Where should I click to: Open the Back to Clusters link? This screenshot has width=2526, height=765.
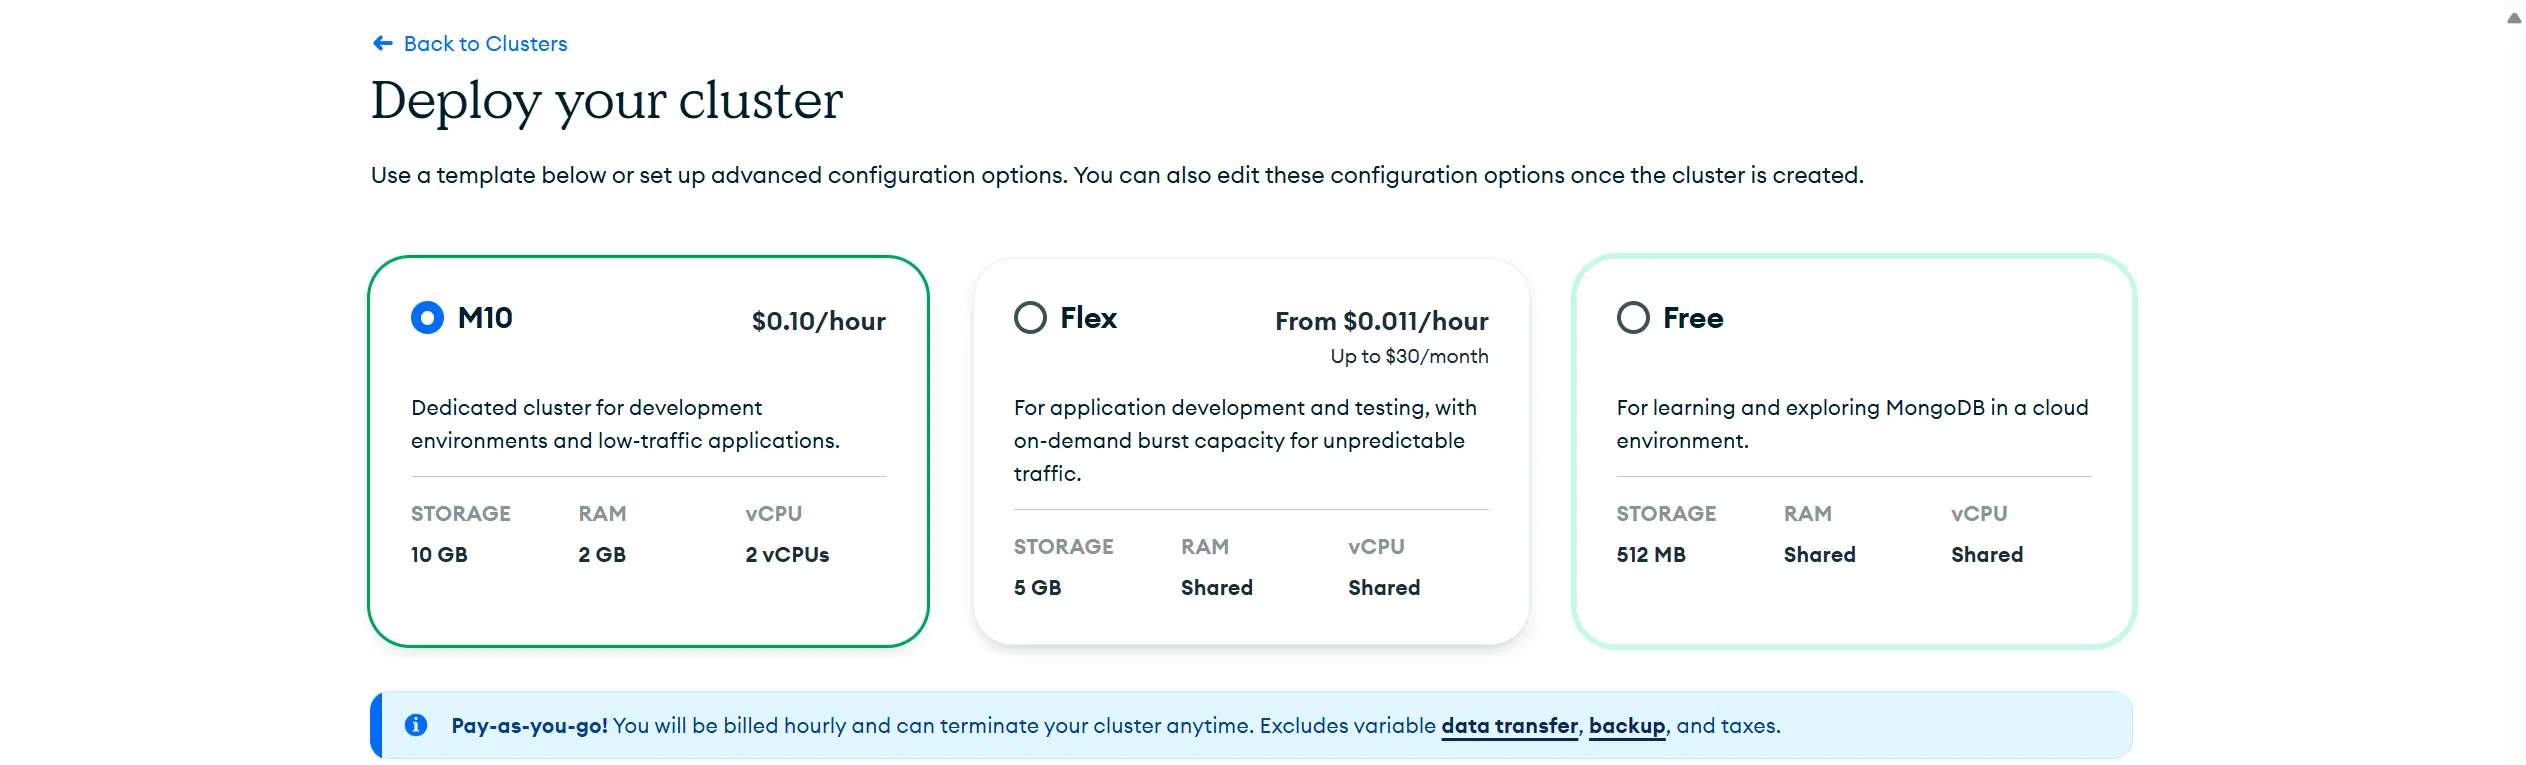tap(485, 44)
